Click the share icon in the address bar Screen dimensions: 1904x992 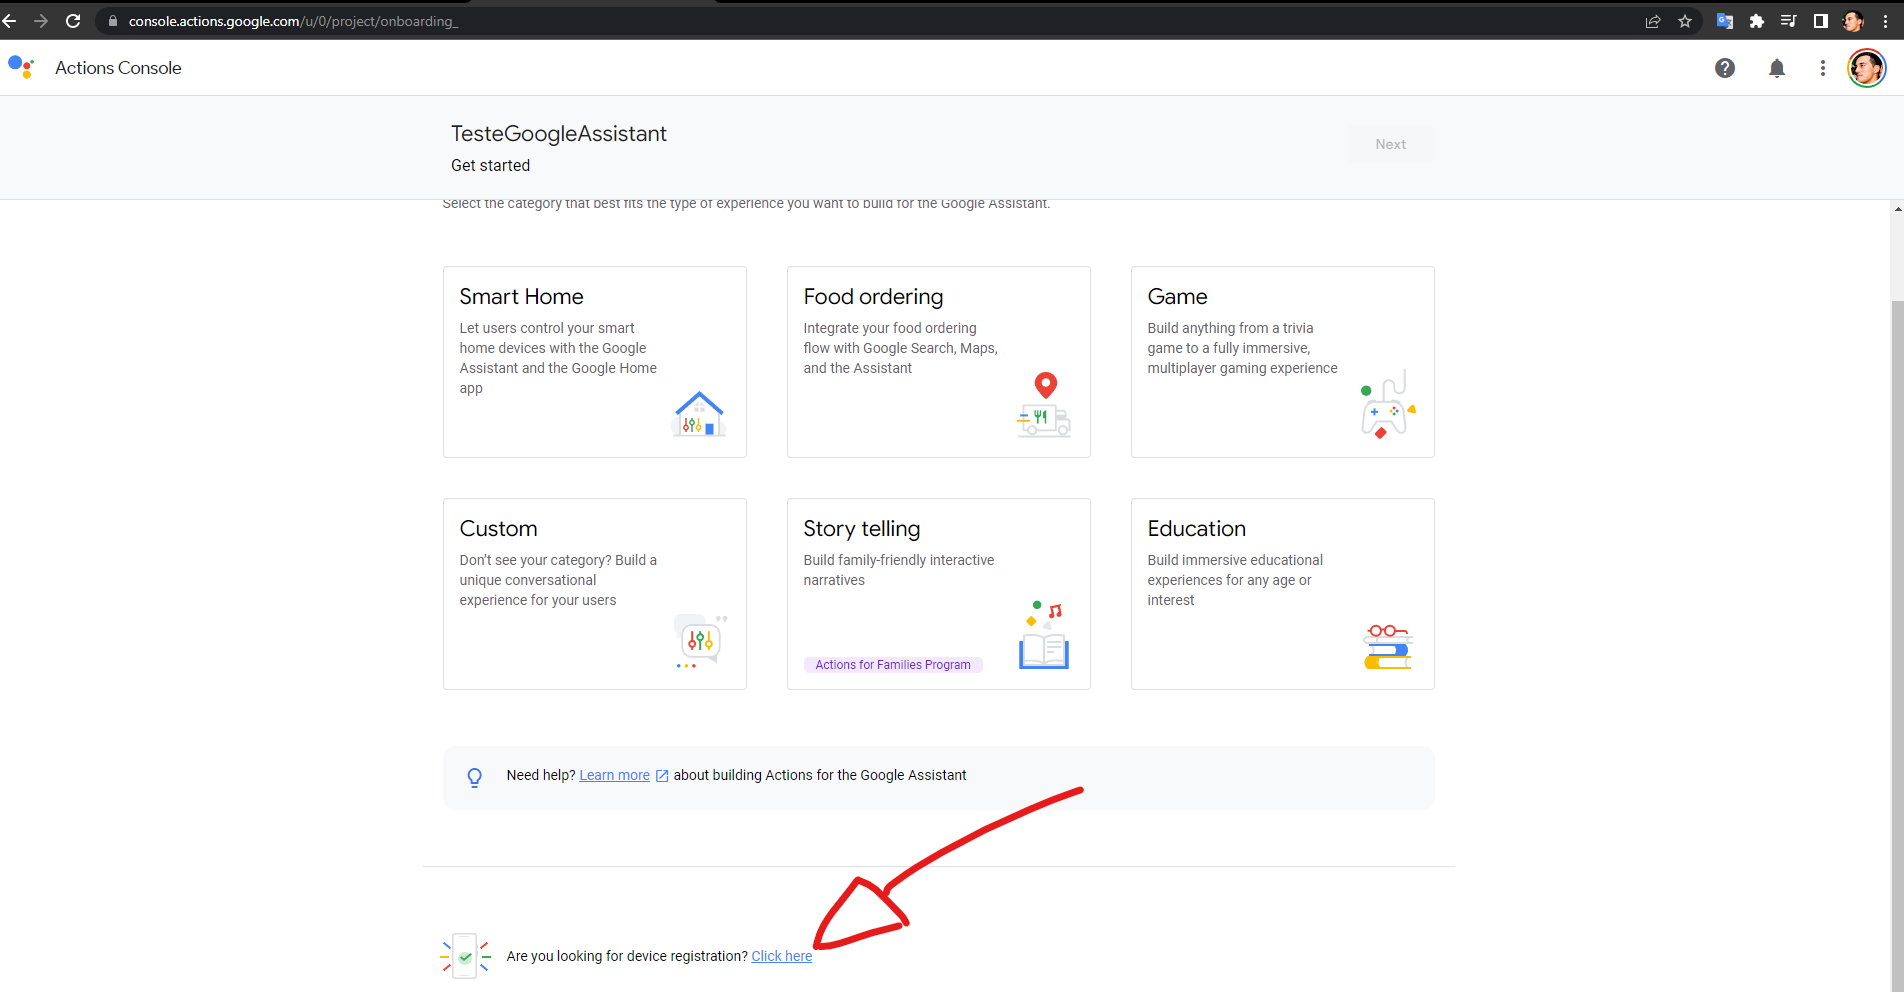click(1653, 20)
